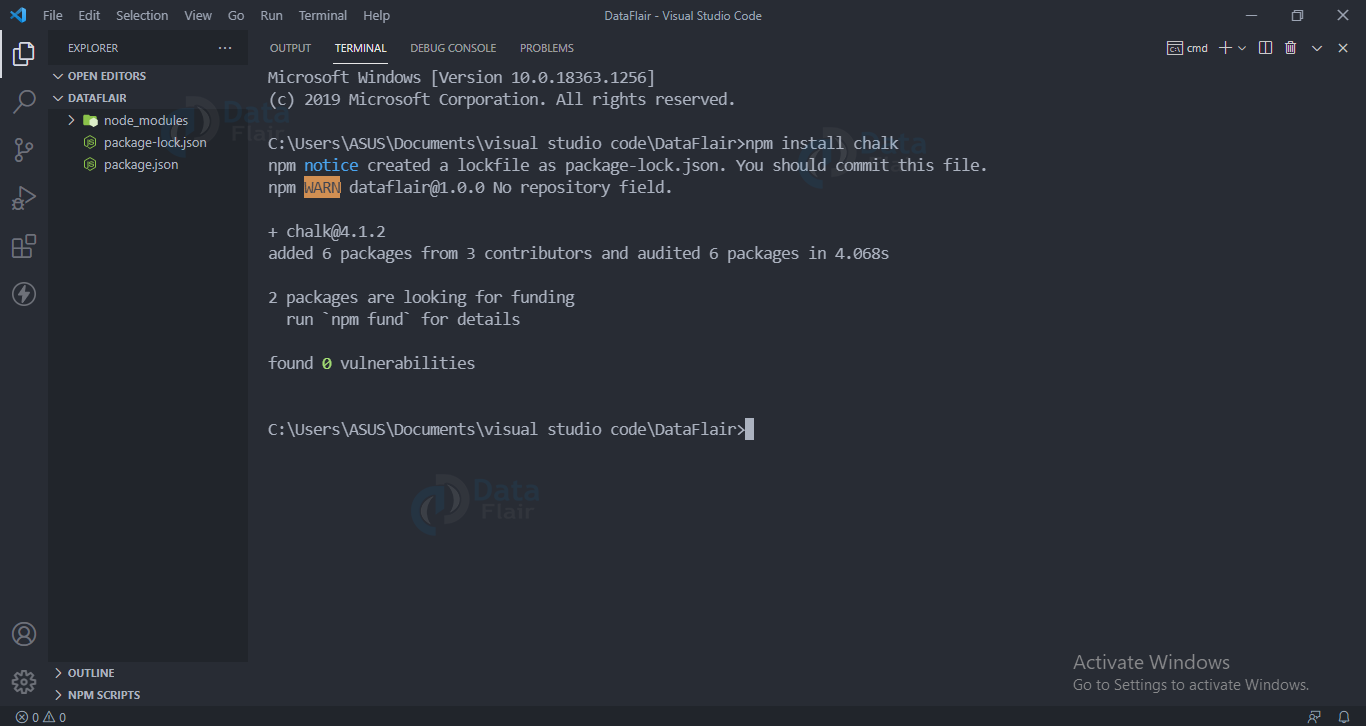Image resolution: width=1366 pixels, height=726 pixels.
Task: Click the "2 packages are looking for funding" line
Action: click(421, 297)
